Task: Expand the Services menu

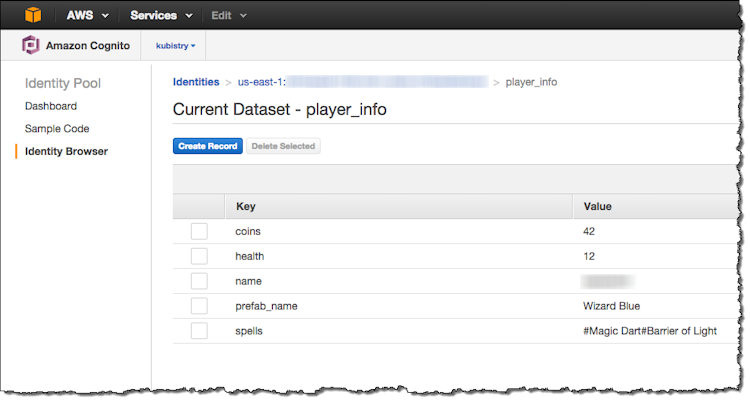Action: (x=160, y=15)
